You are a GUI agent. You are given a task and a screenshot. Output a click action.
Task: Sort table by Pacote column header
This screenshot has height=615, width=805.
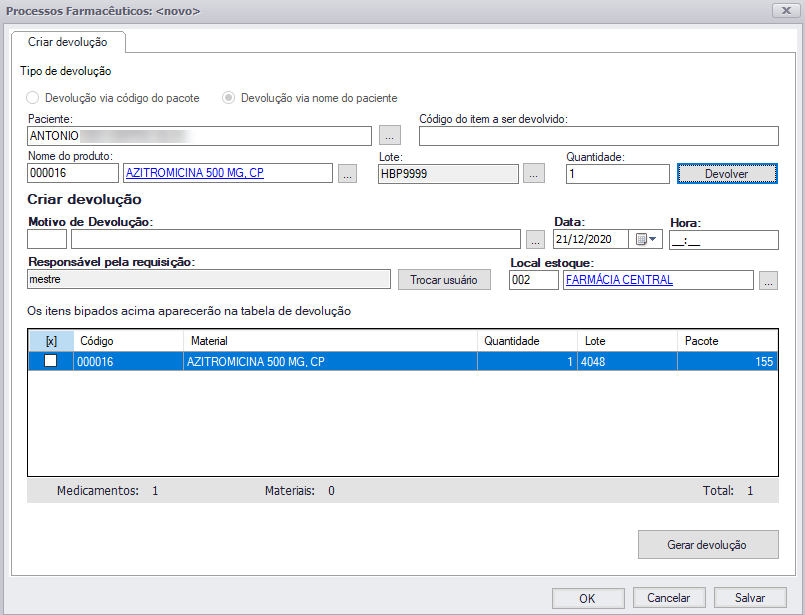727,341
